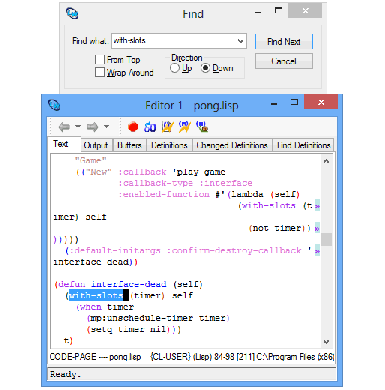Image resolution: width=385 pixels, height=390 pixels.
Task: Switch to the Output tab
Action: tap(96, 145)
